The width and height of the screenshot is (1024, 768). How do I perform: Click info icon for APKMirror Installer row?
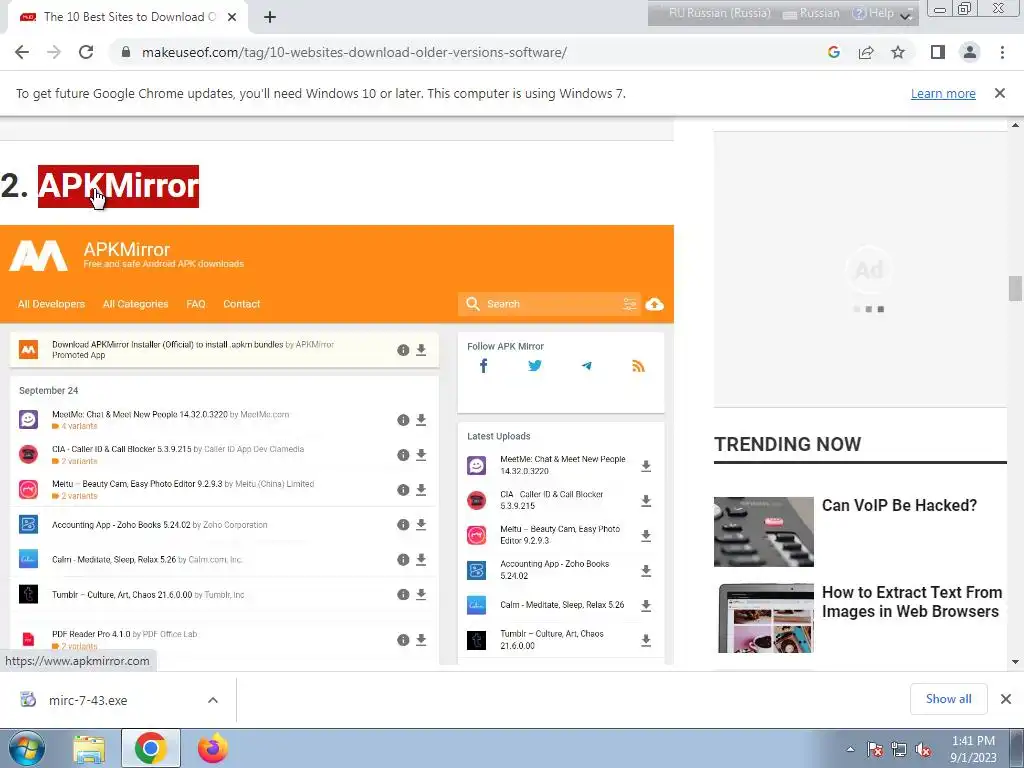click(x=403, y=350)
